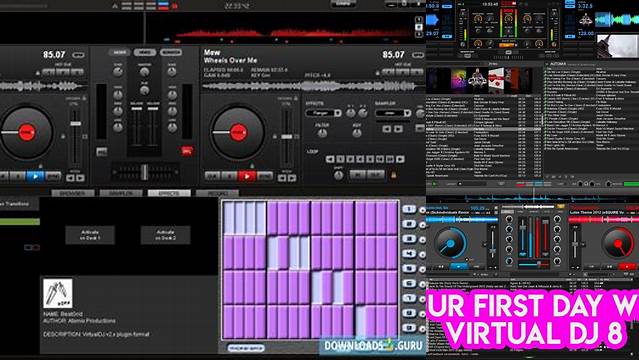Click the blue jog wheel on Virtual DJ 8 deck
The image size is (639, 360).
(x=450, y=243)
